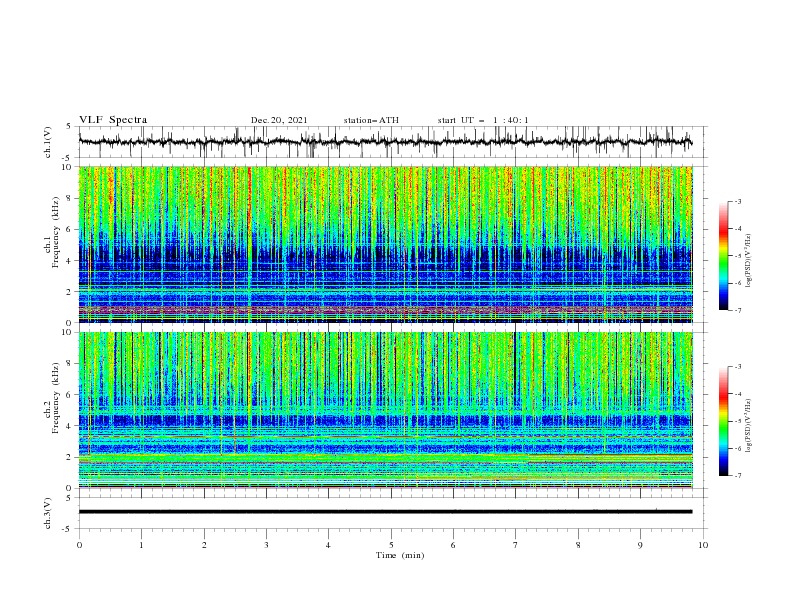Click the ch.1 spectrogram panel
The width and height of the screenshot is (792, 612).
385,244
